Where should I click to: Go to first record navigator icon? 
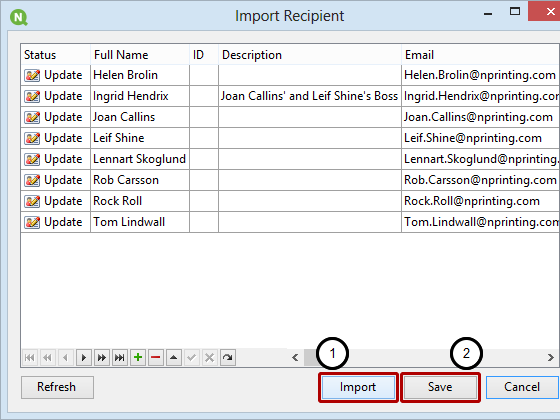tap(30, 358)
